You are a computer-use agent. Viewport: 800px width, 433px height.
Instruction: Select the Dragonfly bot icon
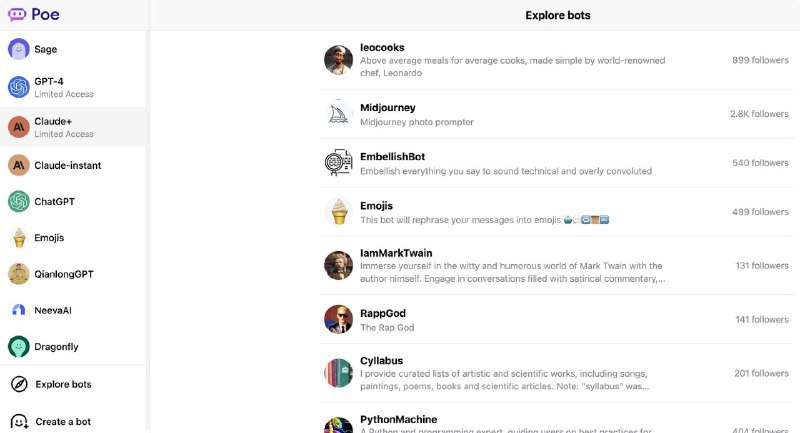click(19, 347)
